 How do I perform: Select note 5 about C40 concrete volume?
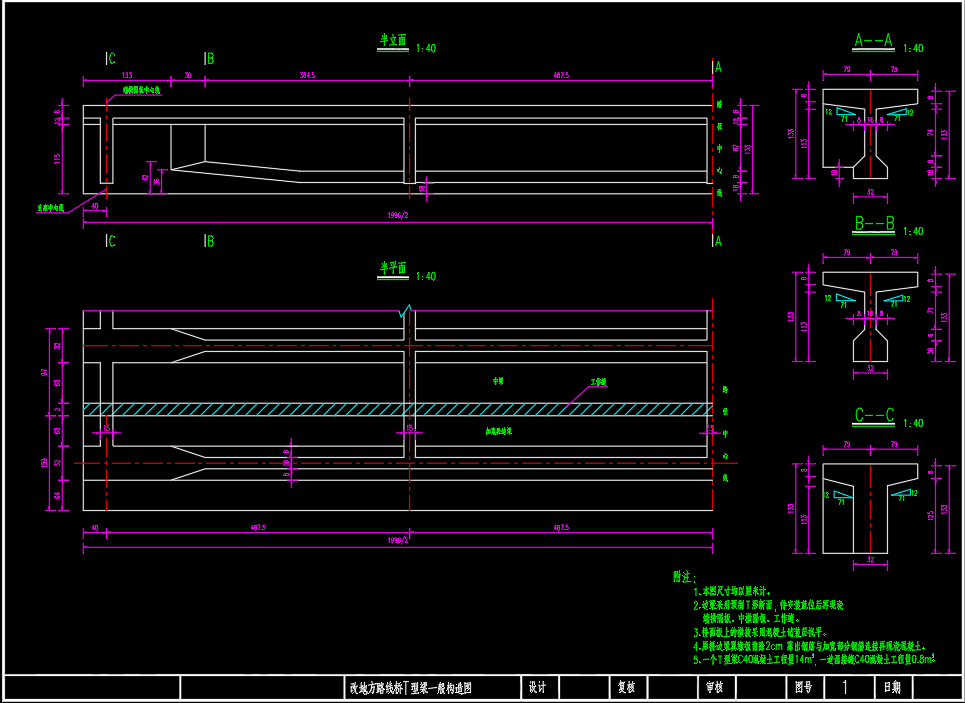point(815,660)
